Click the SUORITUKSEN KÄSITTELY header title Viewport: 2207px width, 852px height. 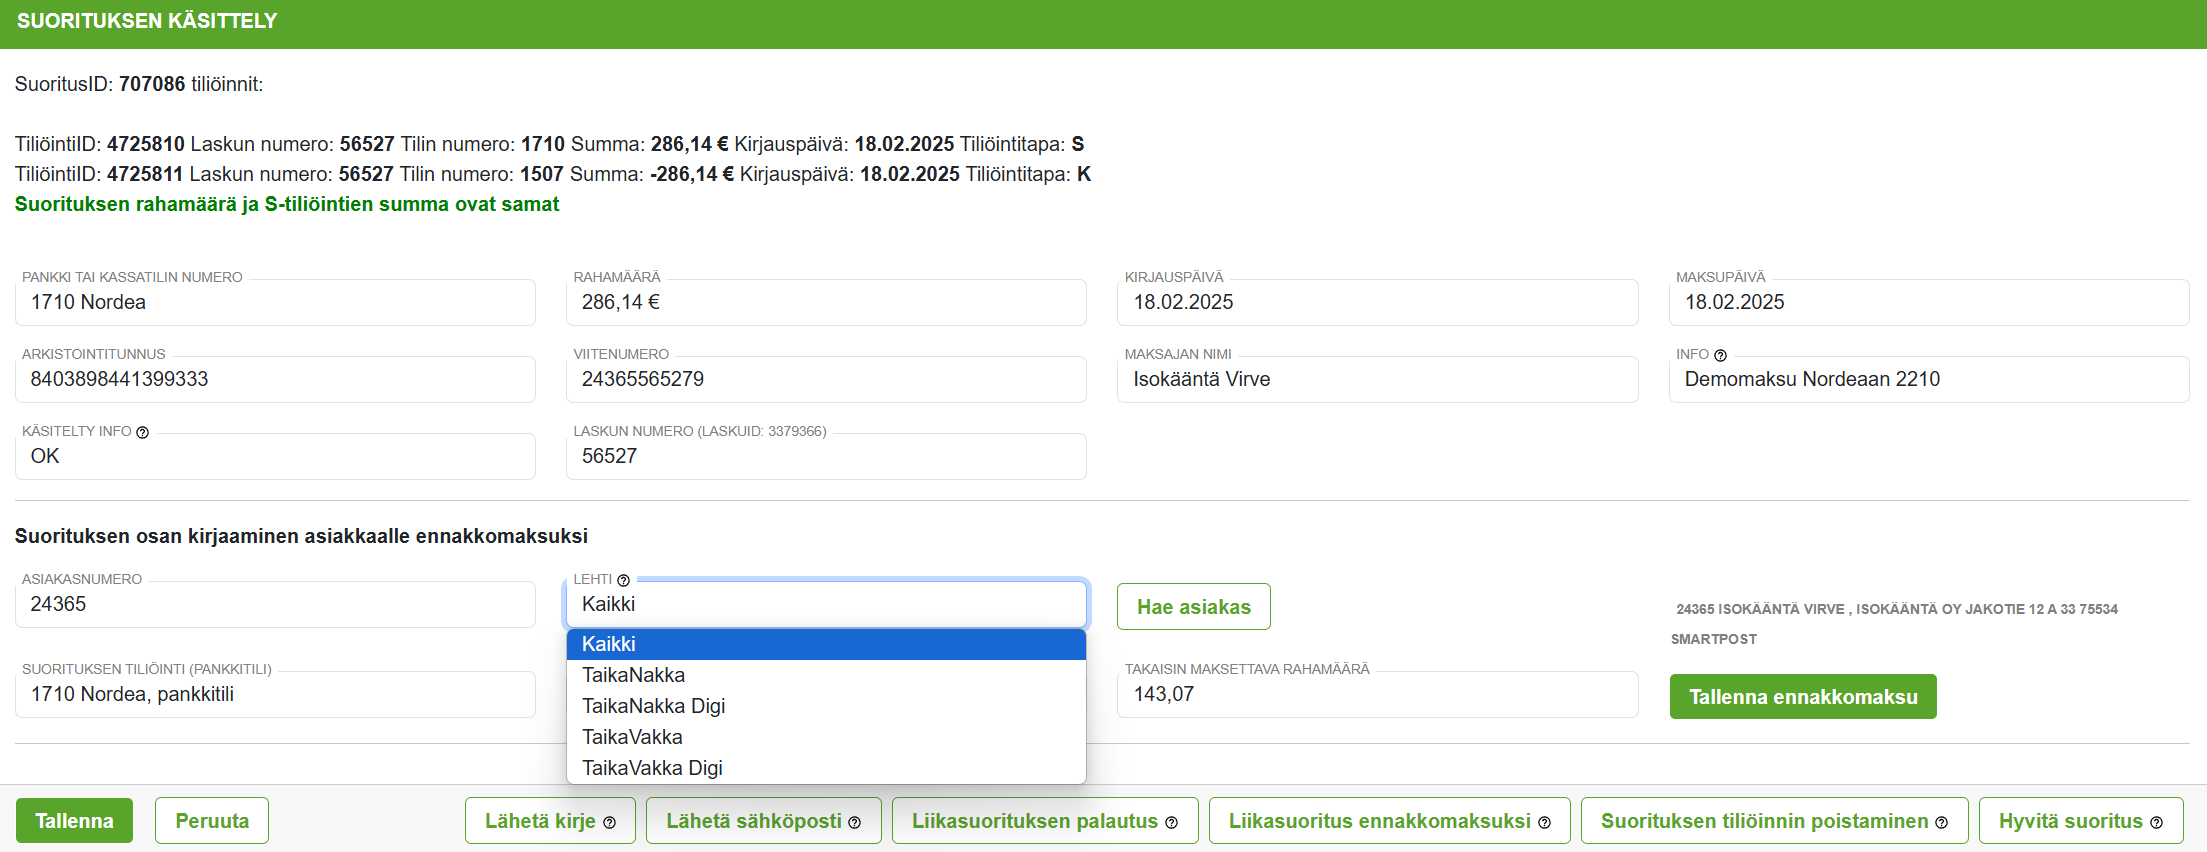coord(147,21)
